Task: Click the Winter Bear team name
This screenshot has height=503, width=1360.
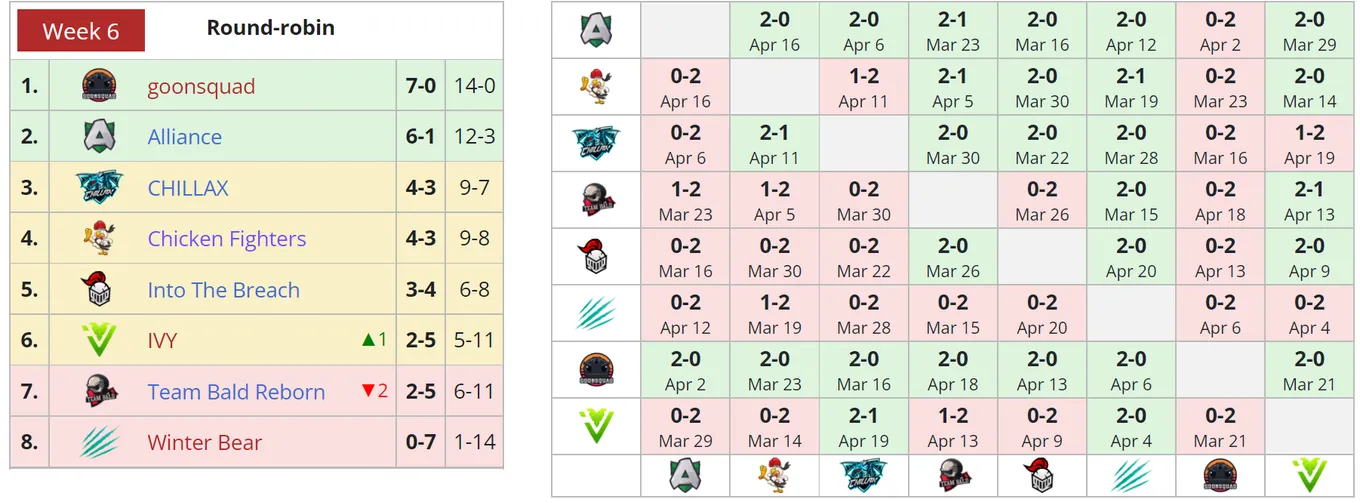Action: pyautogui.click(x=205, y=443)
